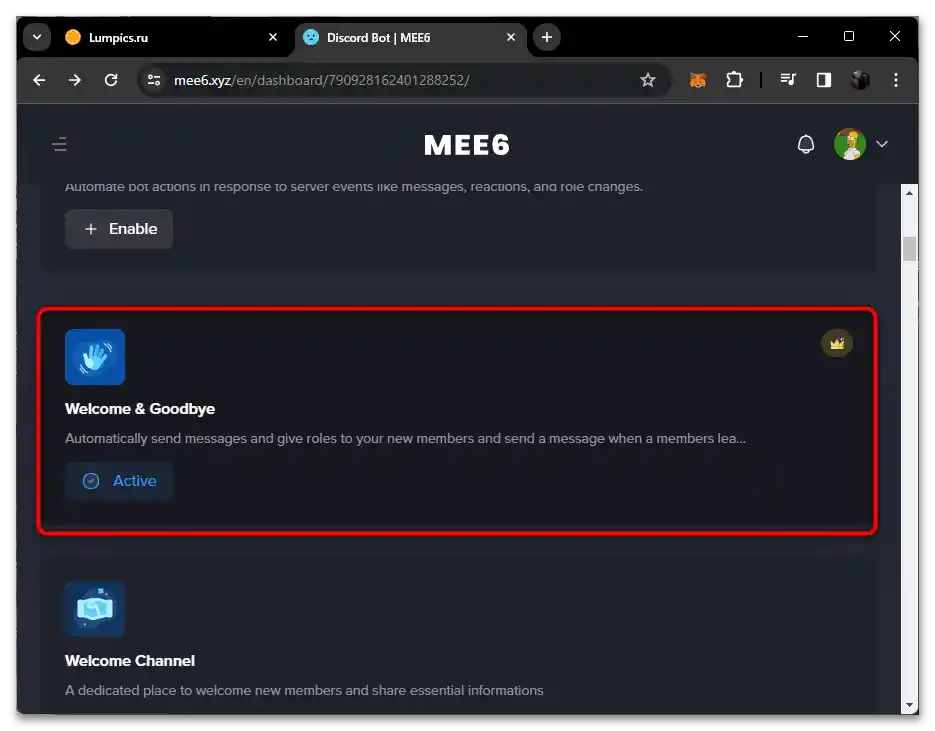935x731 pixels.
Task: Click the premium crown badge icon
Action: 837,344
